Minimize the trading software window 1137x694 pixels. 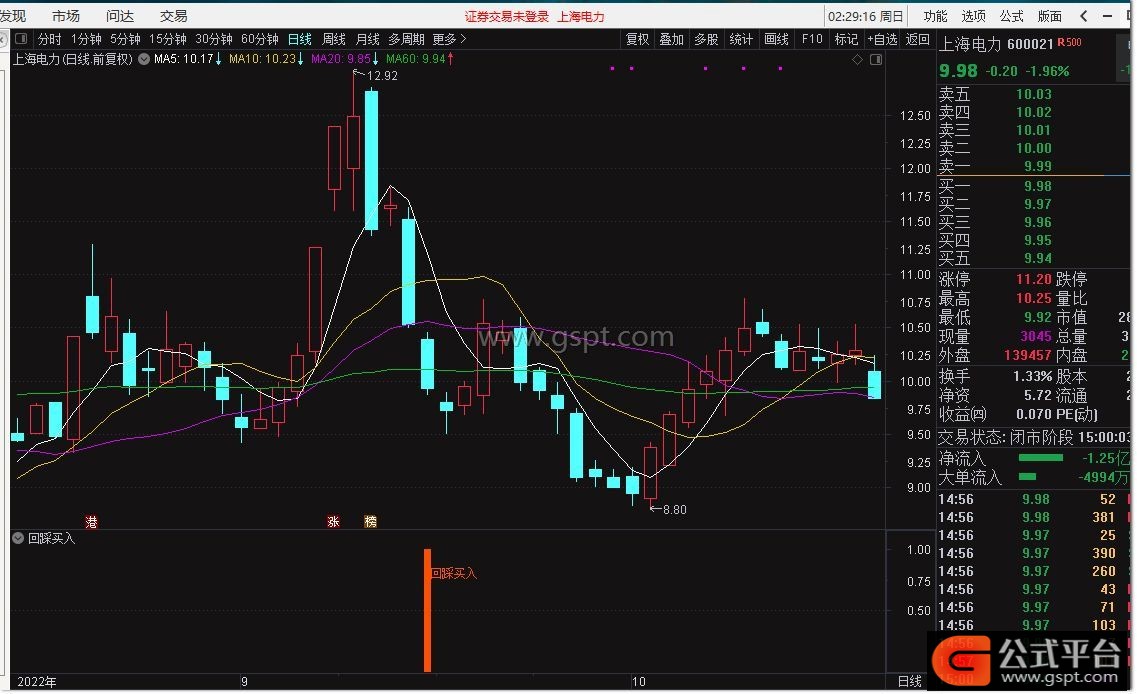tap(1107, 16)
